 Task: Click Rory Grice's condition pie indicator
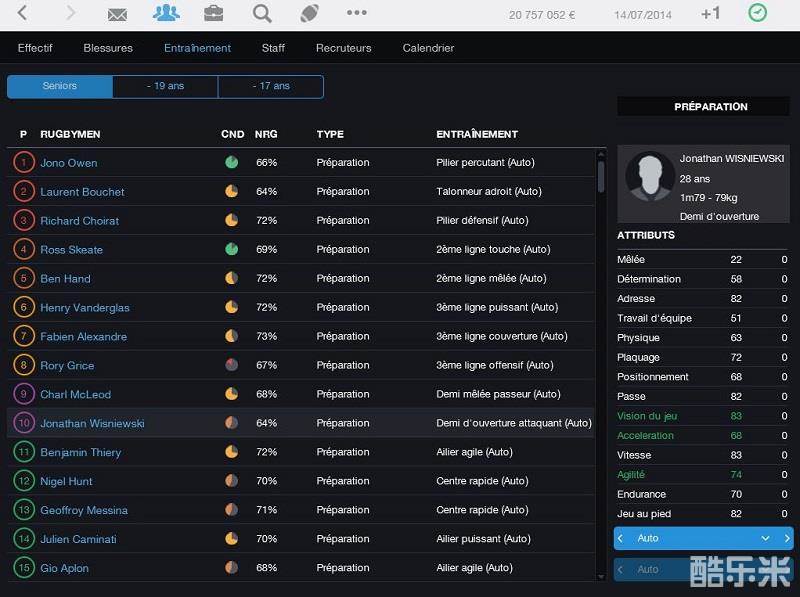[x=232, y=366]
